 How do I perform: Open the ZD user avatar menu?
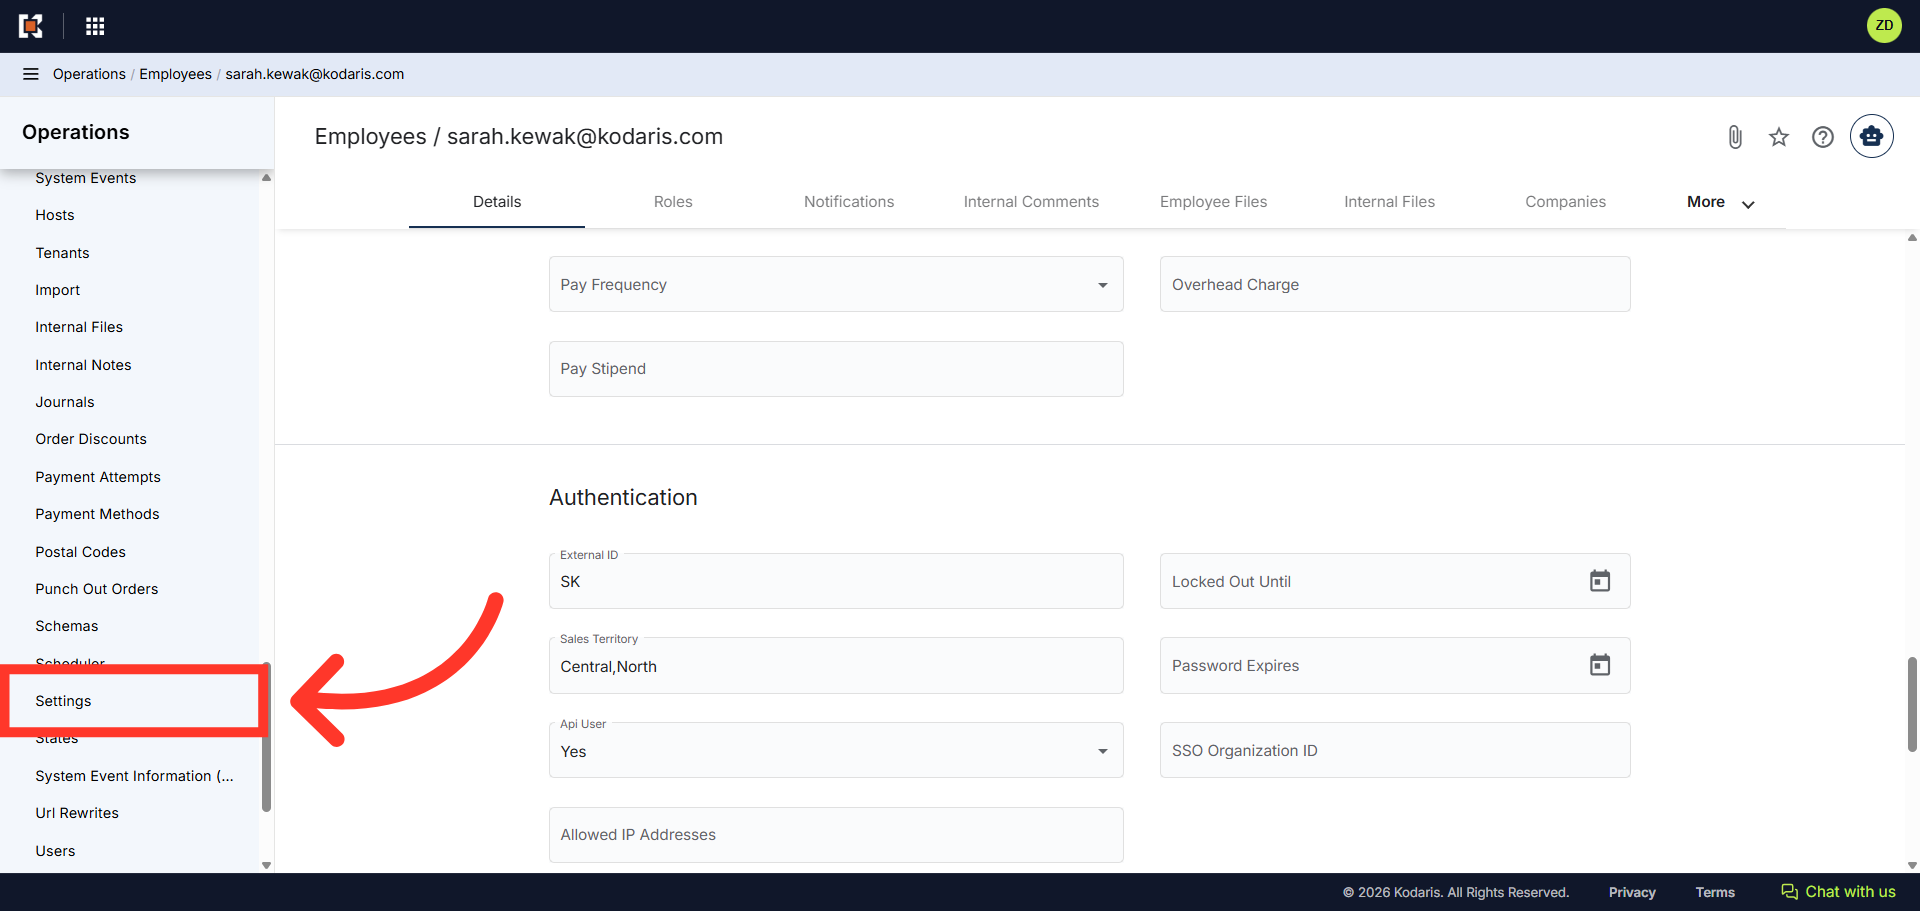pyautogui.click(x=1884, y=26)
